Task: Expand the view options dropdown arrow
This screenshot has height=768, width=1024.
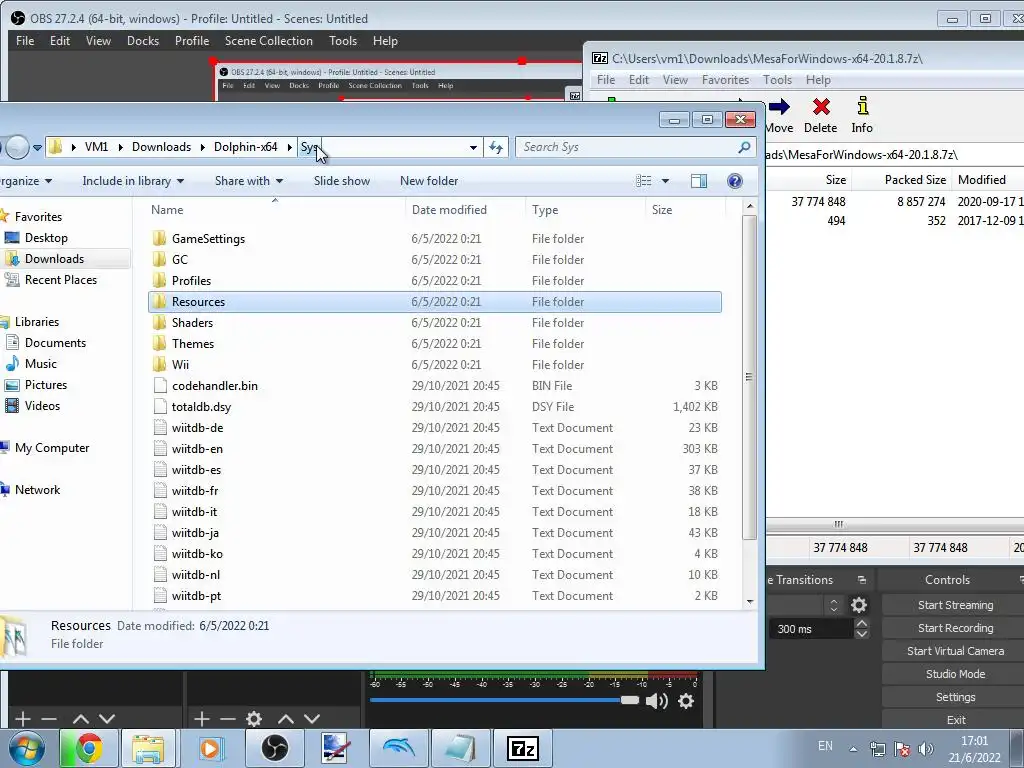Action: [x=665, y=181]
